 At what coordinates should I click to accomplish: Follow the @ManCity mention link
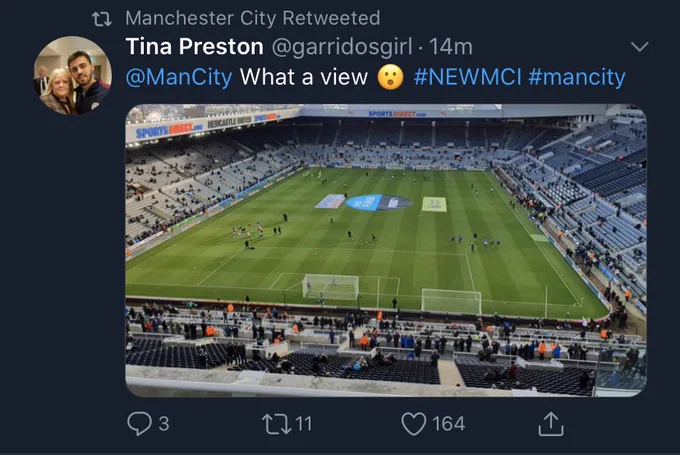(179, 77)
